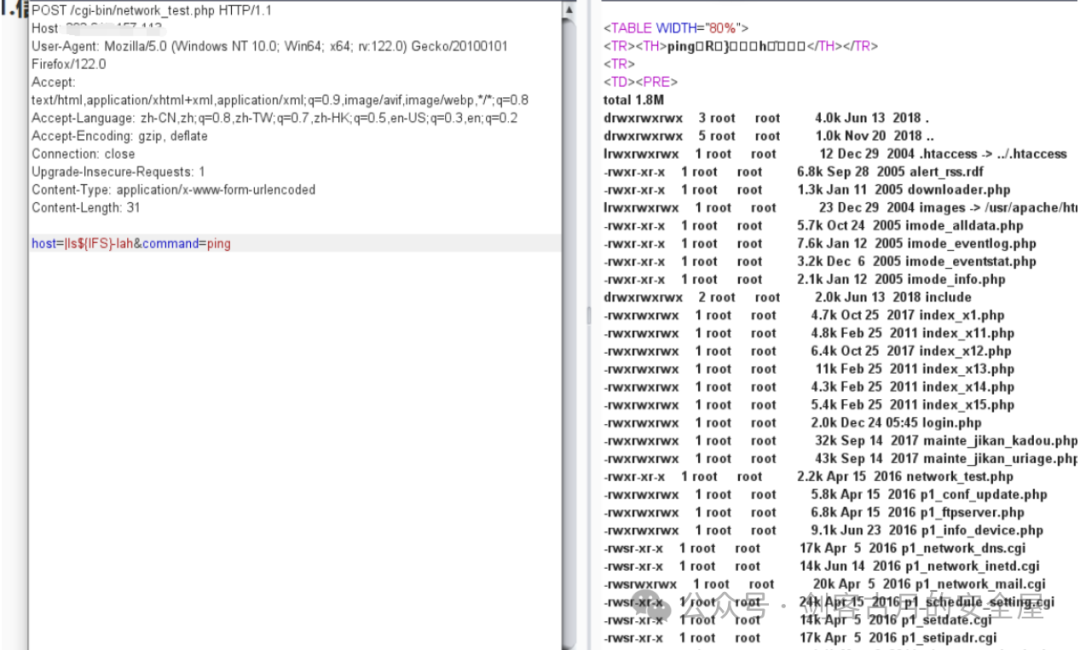Click the p1_network_inetd.cgi row
Screen dimensions: 1080x650
[822, 565]
